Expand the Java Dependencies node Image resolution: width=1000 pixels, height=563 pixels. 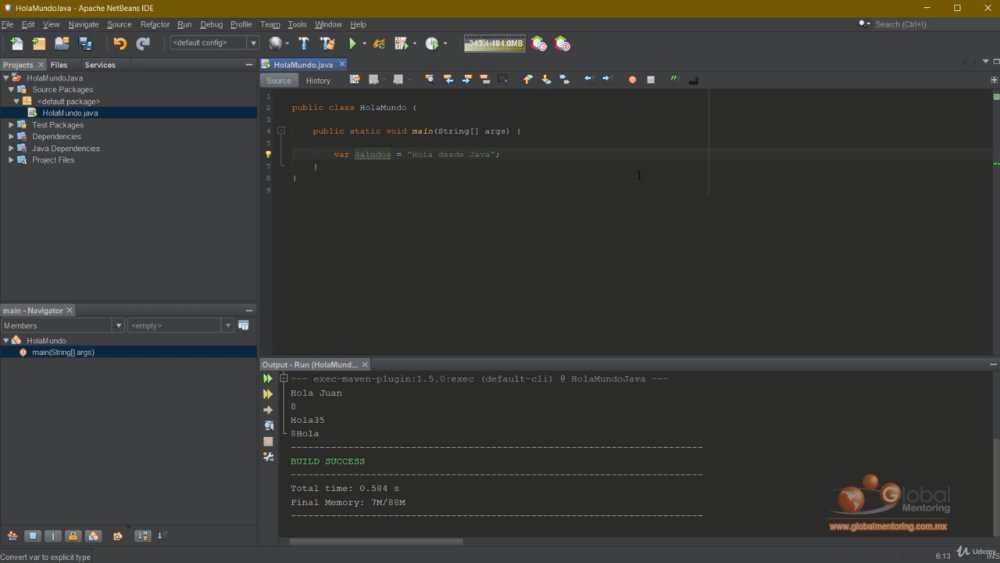point(11,149)
